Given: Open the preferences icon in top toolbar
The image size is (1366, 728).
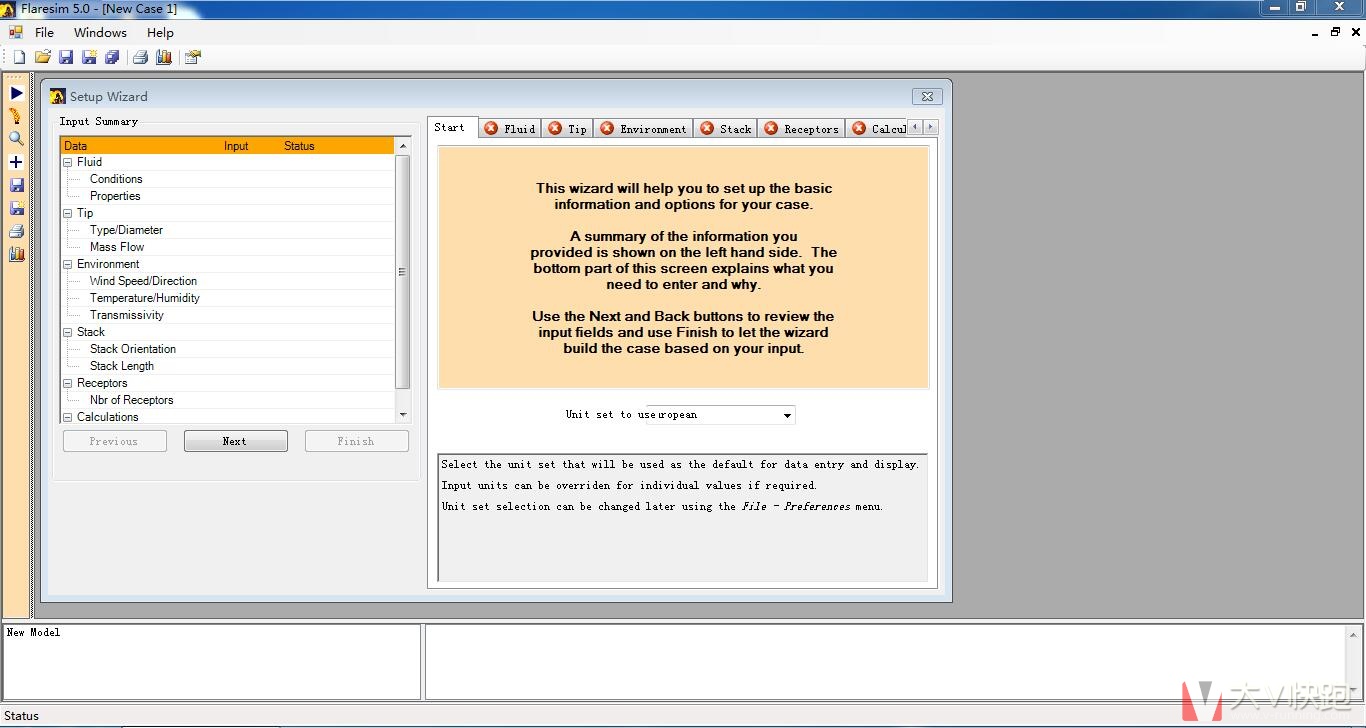Looking at the screenshot, I should pyautogui.click(x=192, y=57).
